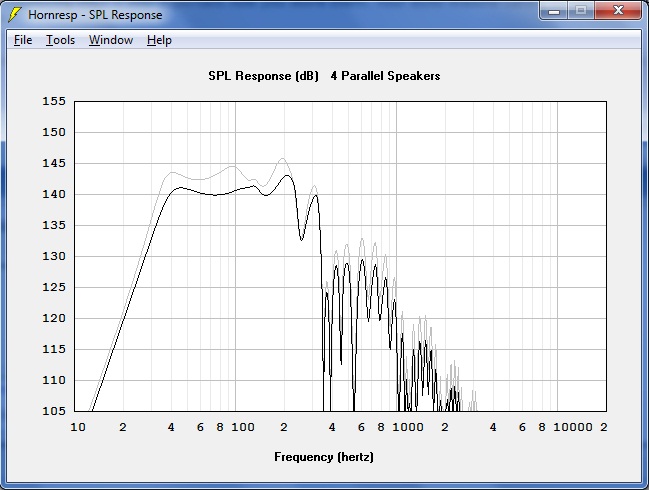Click the 130 value on the dB axis

click(x=54, y=256)
